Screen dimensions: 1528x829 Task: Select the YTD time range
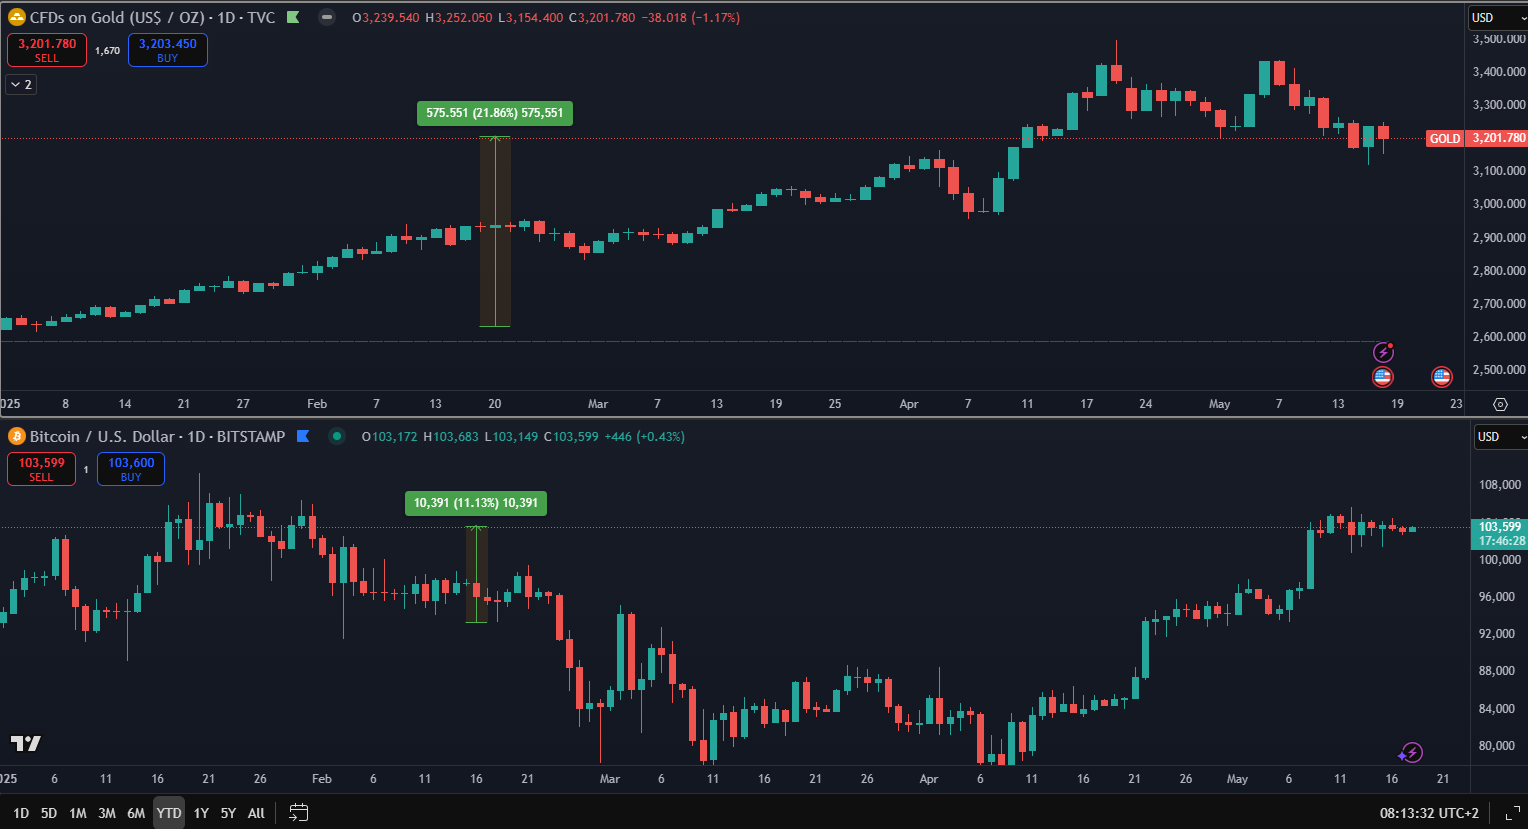tap(169, 813)
